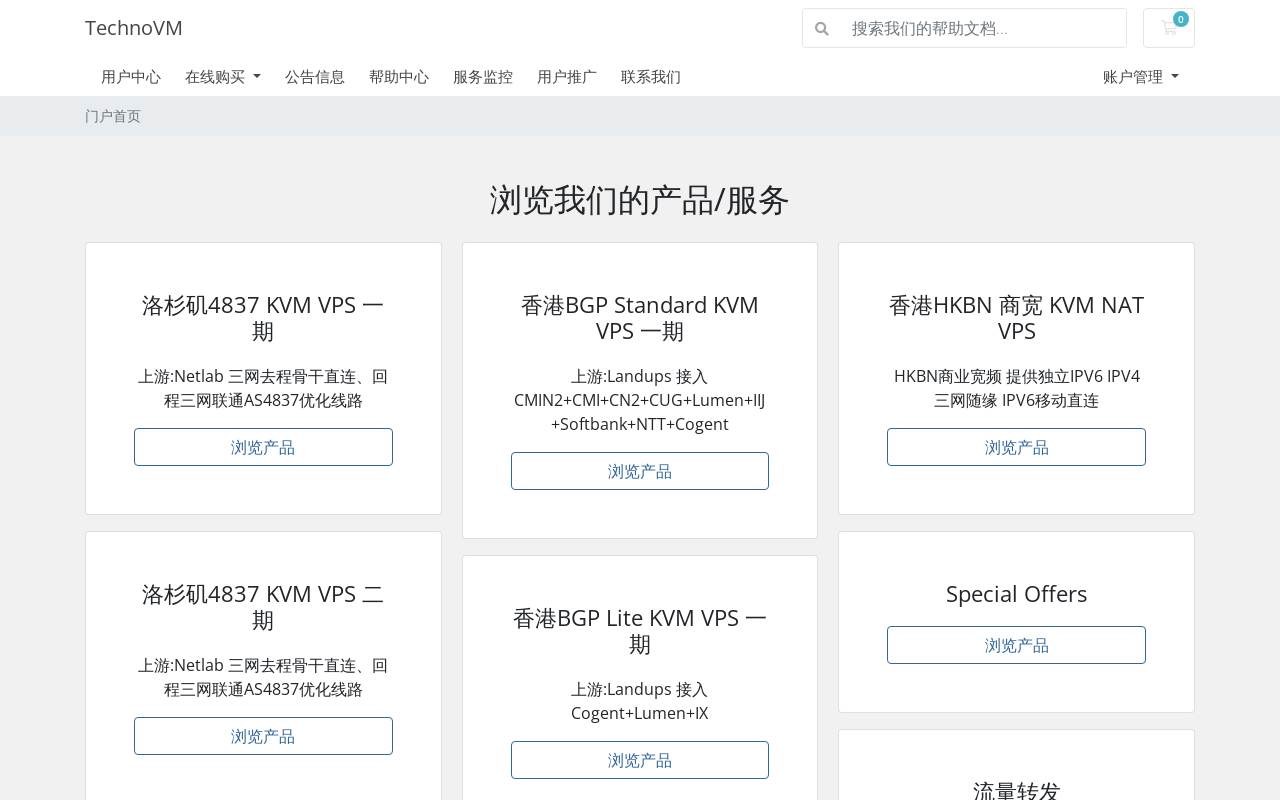Browse products for 香港BGP Standard KVM VPS
This screenshot has width=1280, height=800.
point(640,471)
